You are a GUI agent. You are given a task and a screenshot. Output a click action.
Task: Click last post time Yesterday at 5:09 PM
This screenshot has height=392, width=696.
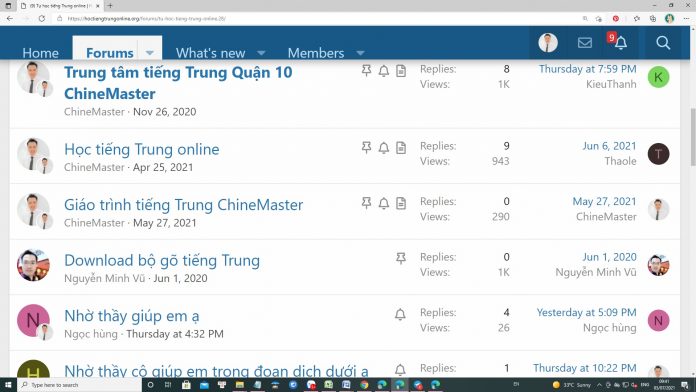(x=586, y=312)
